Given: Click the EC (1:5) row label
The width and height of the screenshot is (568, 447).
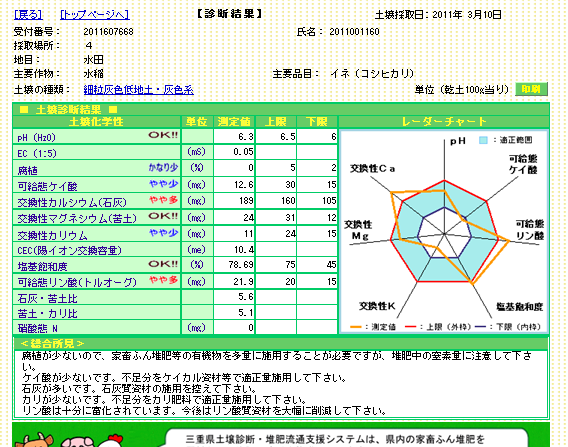Looking at the screenshot, I should coord(37,154).
